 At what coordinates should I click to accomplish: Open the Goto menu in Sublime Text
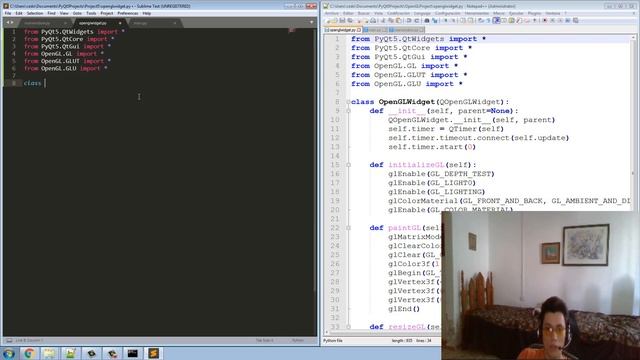pyautogui.click(x=77, y=13)
